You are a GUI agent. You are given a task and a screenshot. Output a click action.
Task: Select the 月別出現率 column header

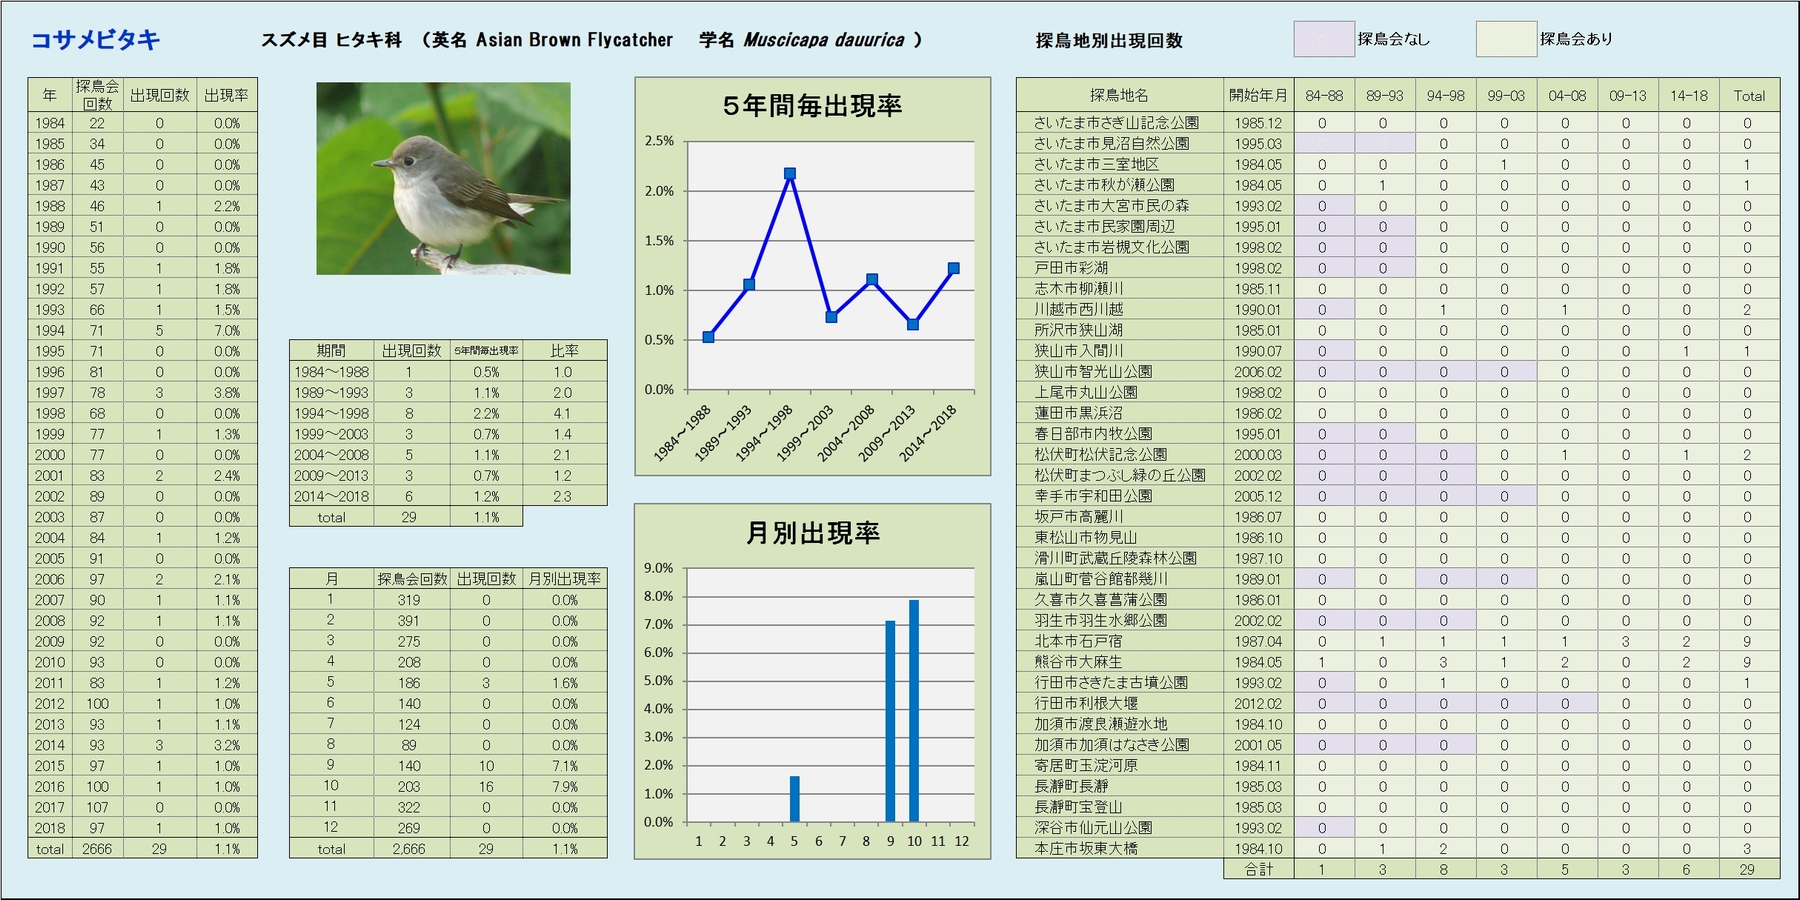click(565, 579)
